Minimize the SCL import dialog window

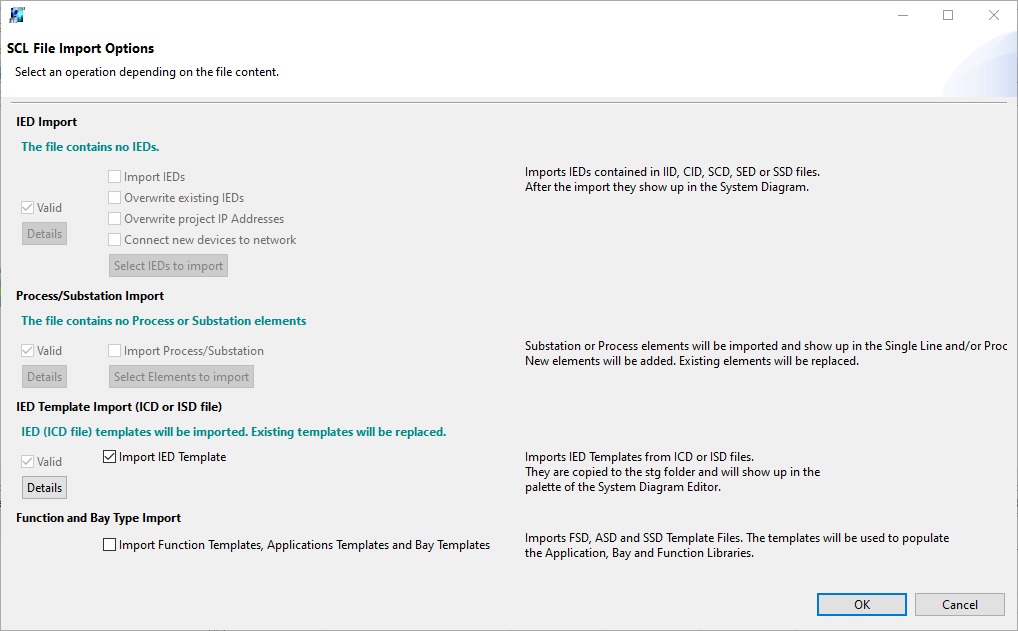(902, 15)
